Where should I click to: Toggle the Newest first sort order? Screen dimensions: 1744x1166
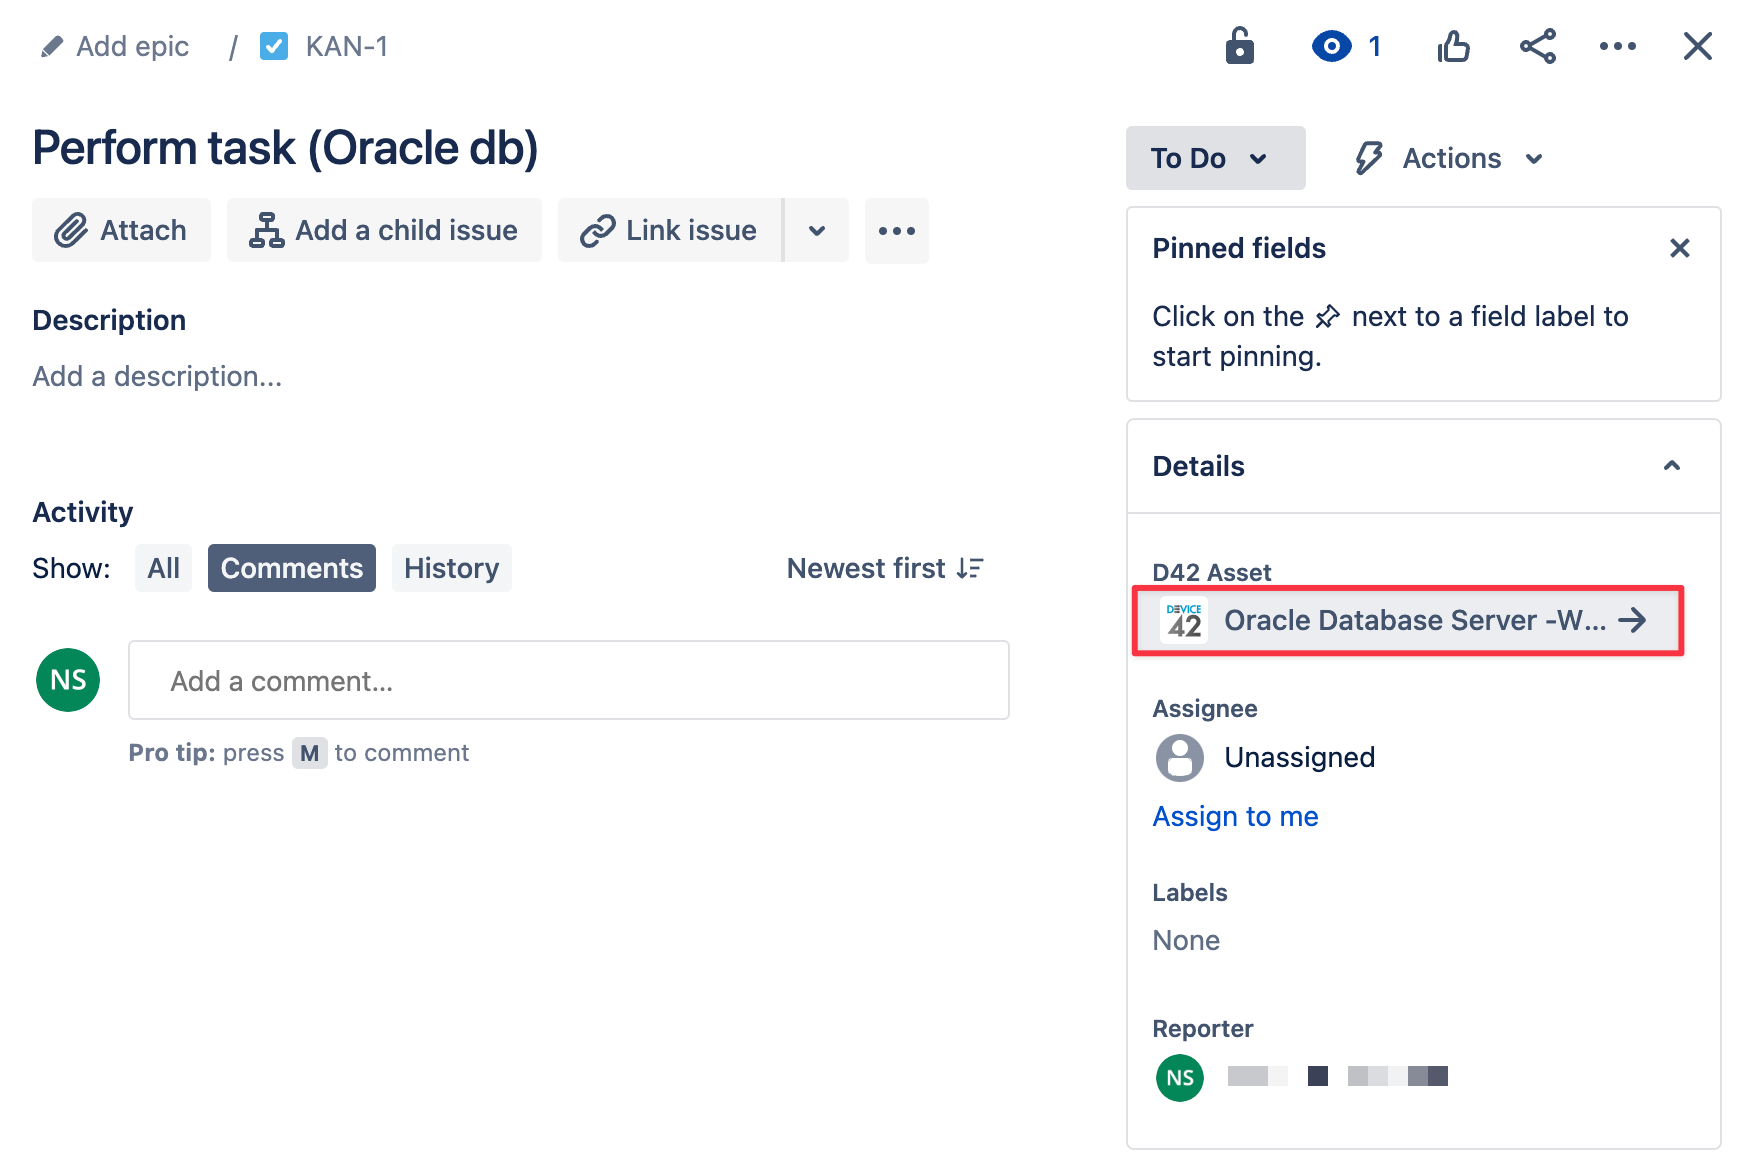[x=885, y=569]
